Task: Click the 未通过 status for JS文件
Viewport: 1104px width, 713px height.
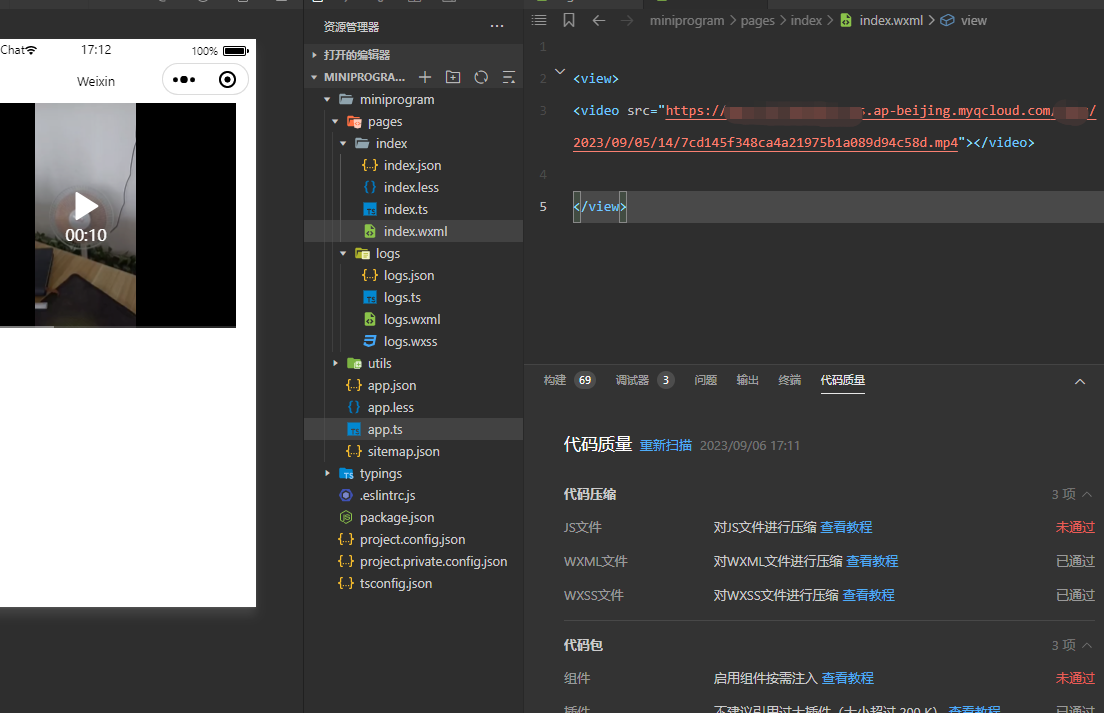Action: pyautogui.click(x=1075, y=527)
